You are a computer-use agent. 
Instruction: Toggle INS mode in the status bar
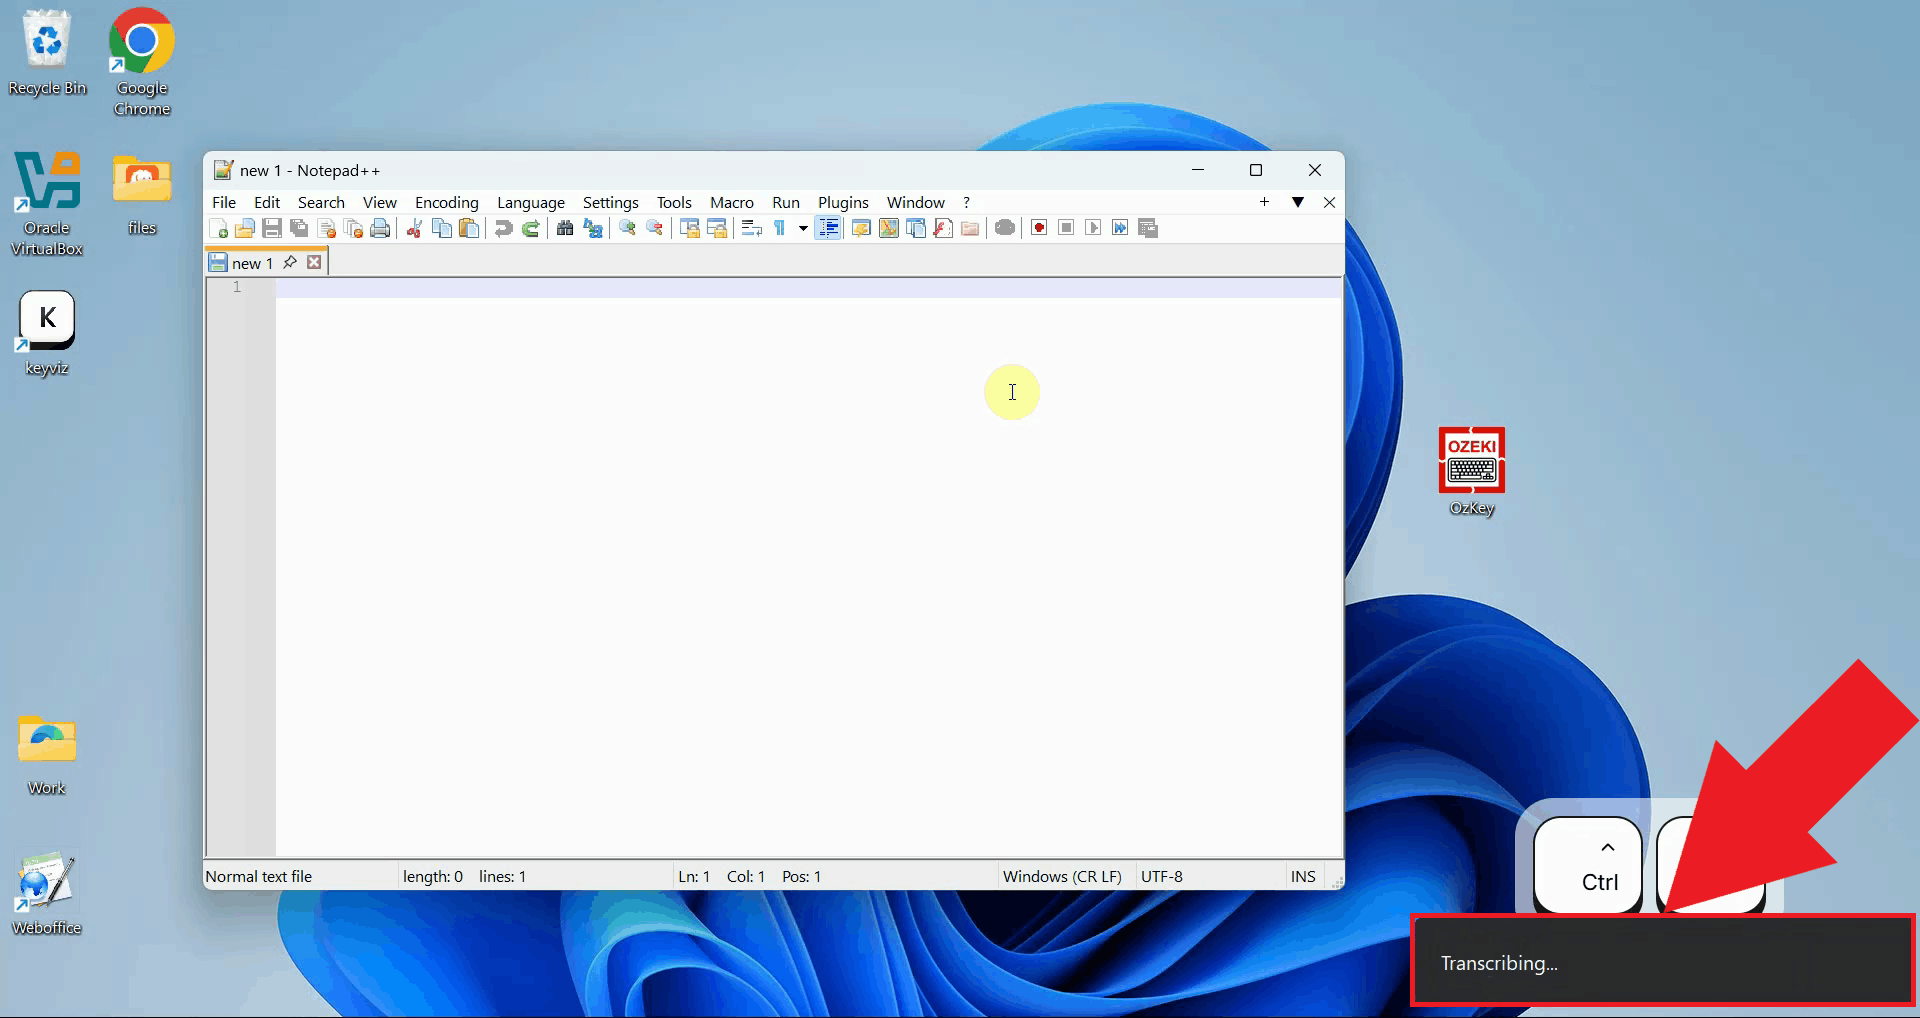tap(1302, 875)
